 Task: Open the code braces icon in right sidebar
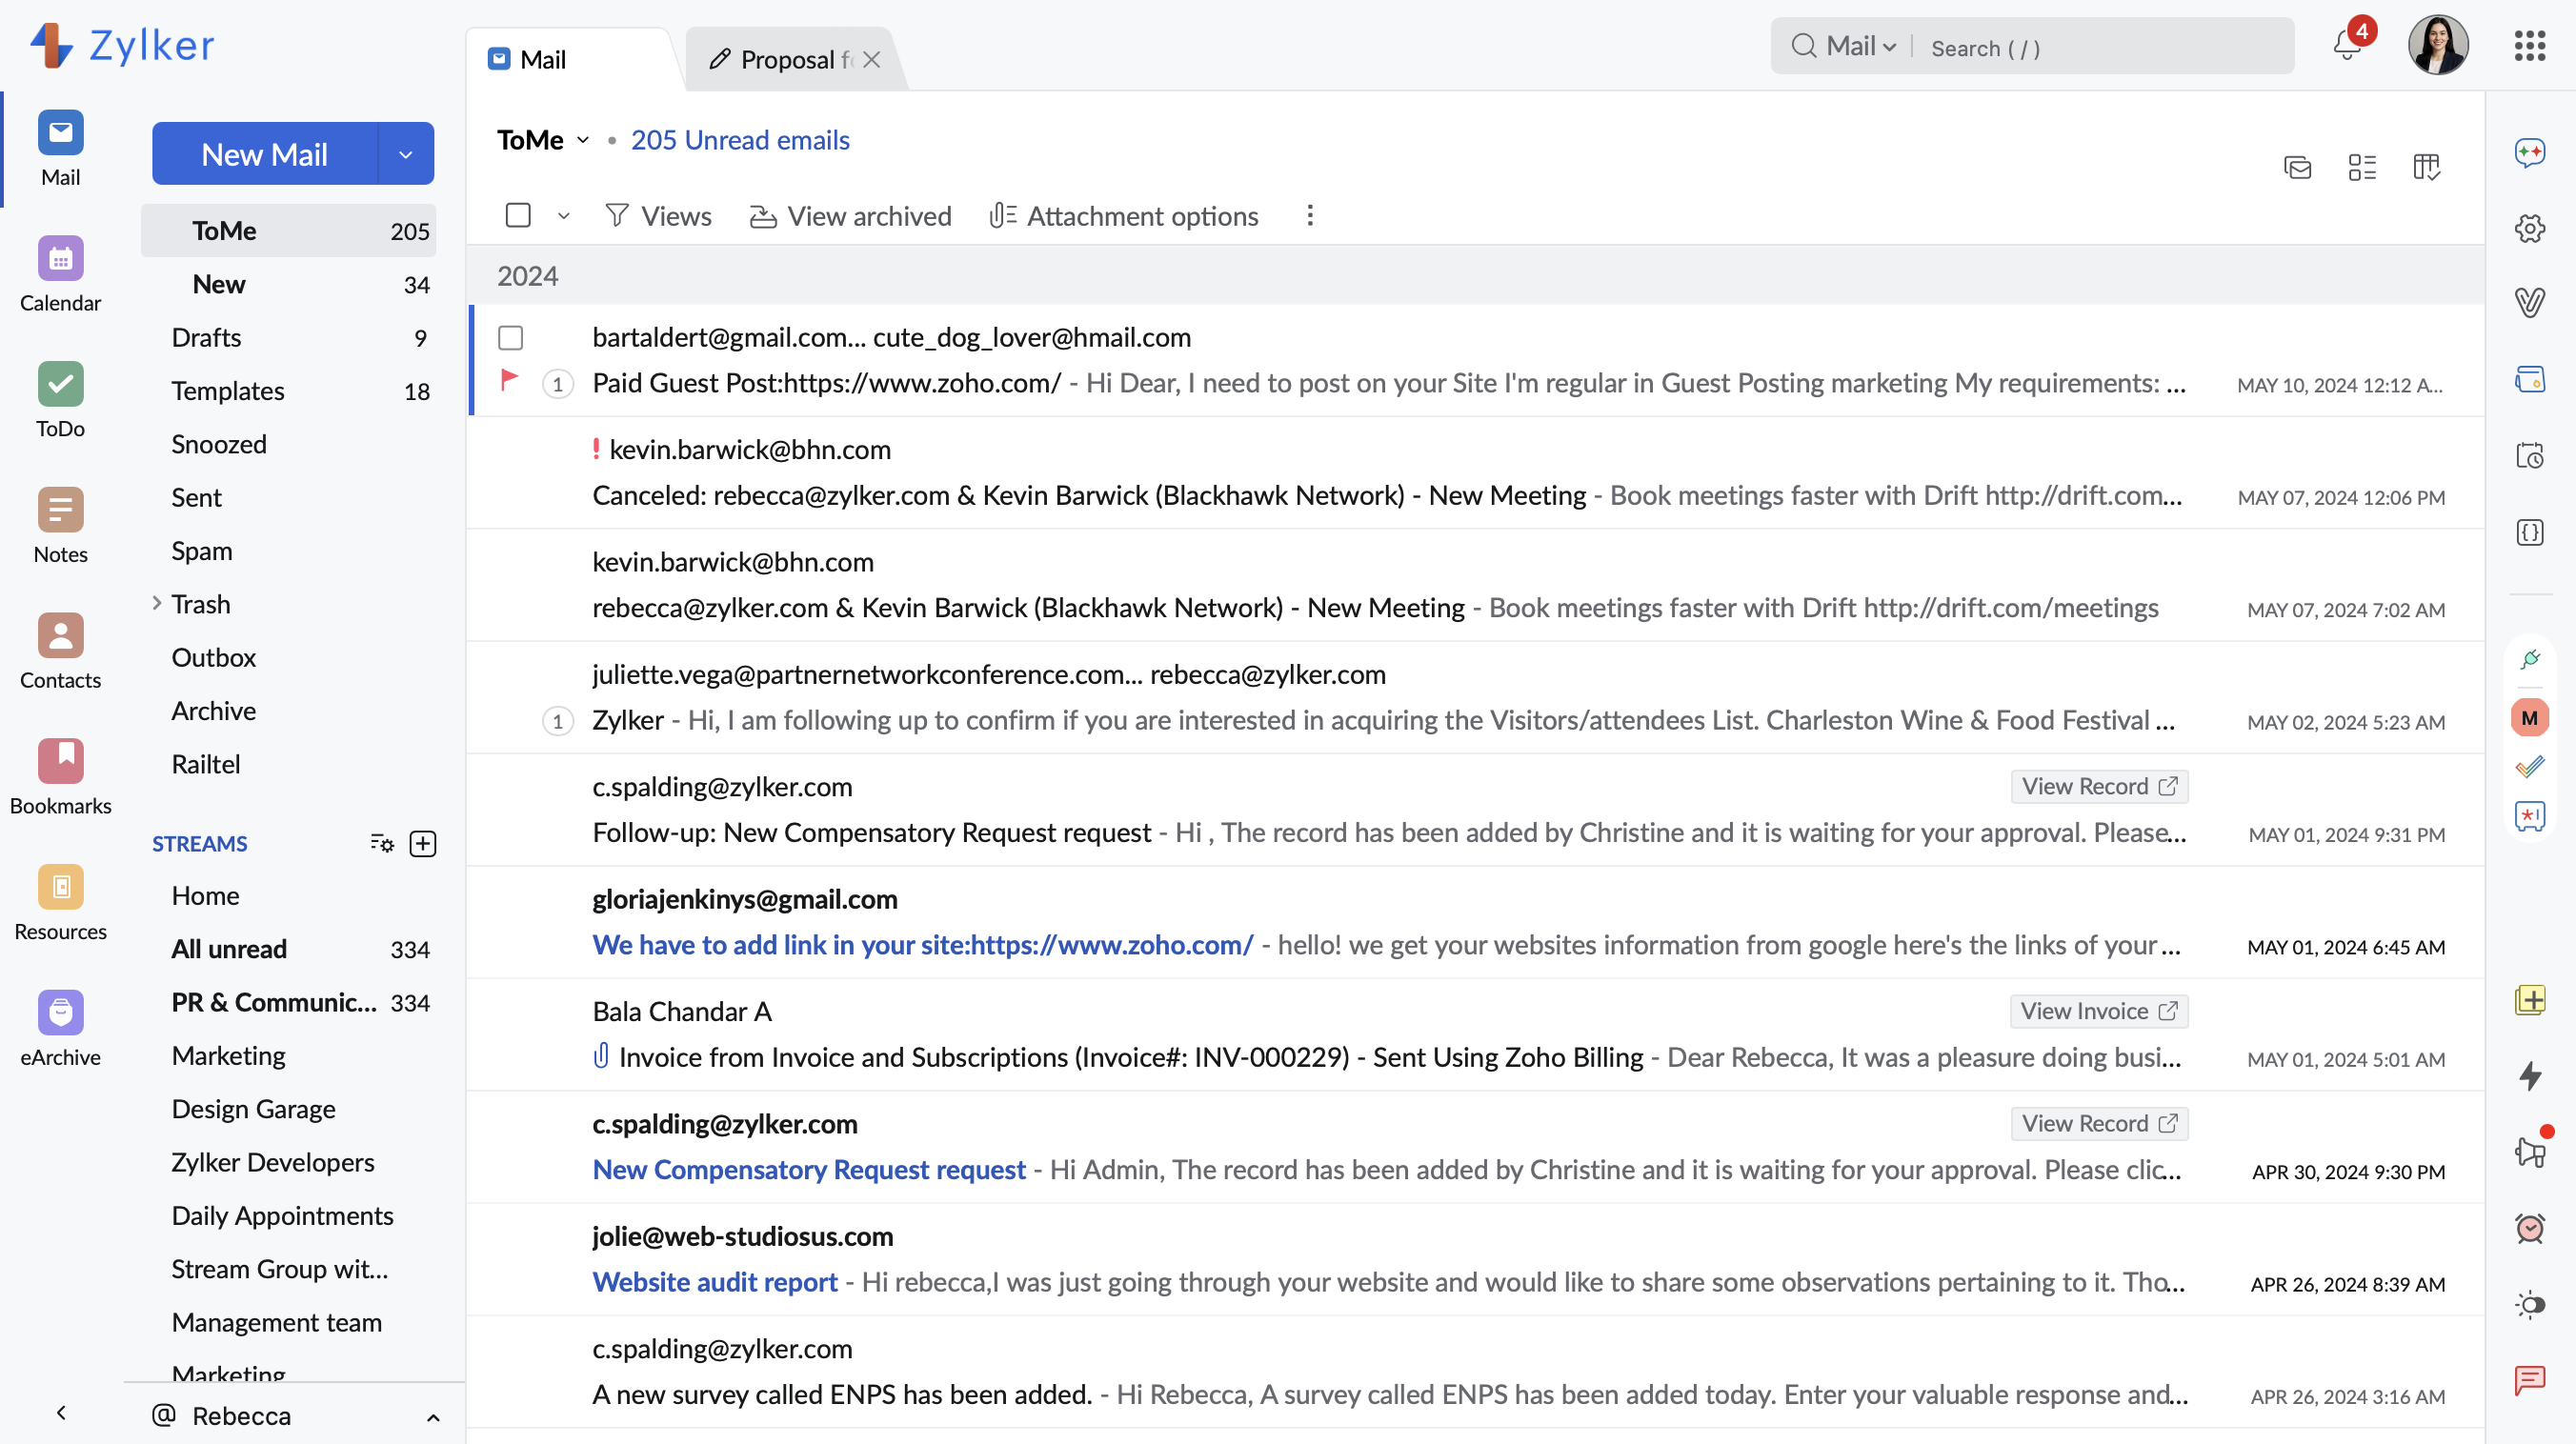2529,533
